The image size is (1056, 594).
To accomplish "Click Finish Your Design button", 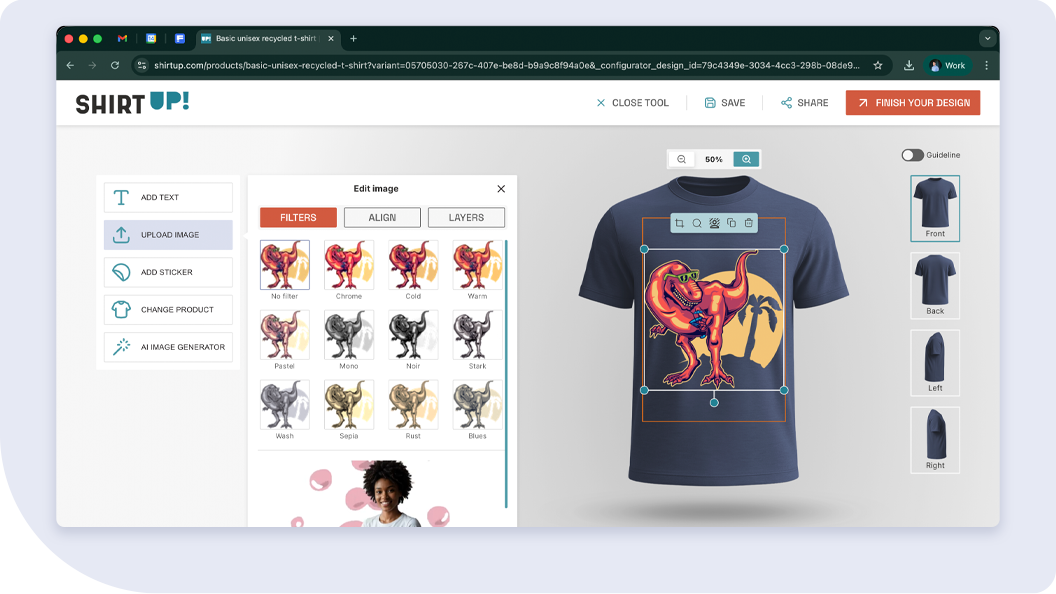I will (913, 103).
